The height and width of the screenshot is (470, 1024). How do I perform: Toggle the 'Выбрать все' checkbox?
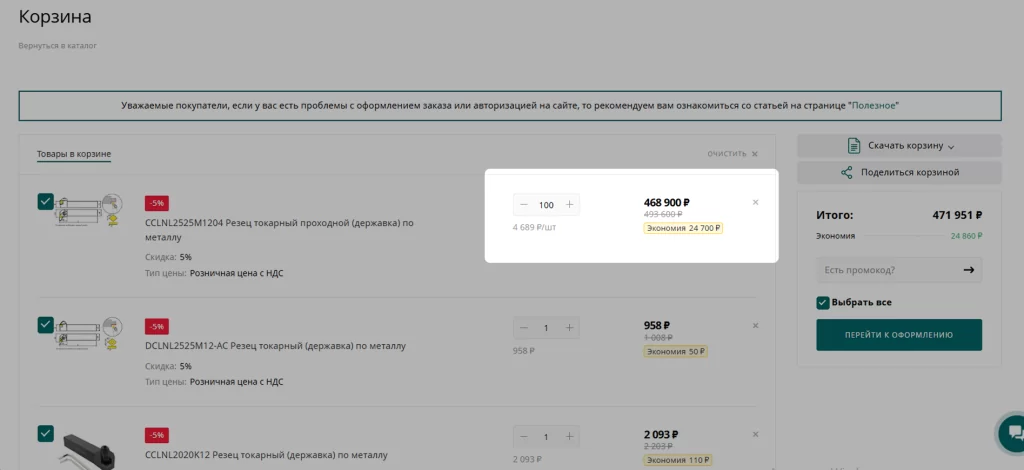point(823,303)
